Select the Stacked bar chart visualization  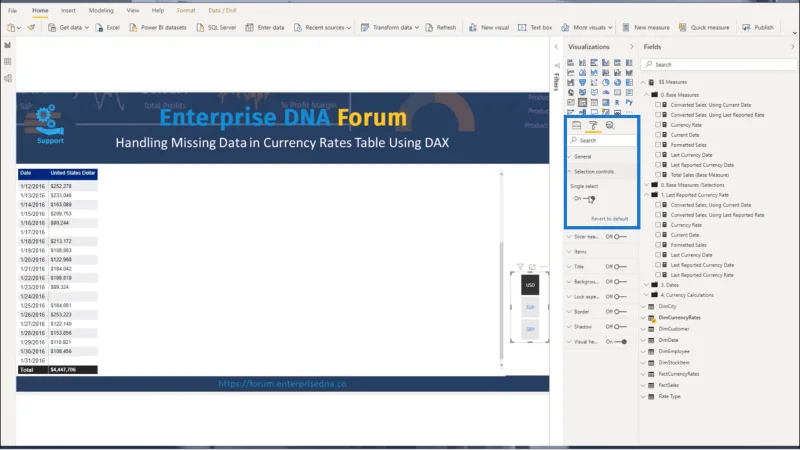(x=570, y=63)
